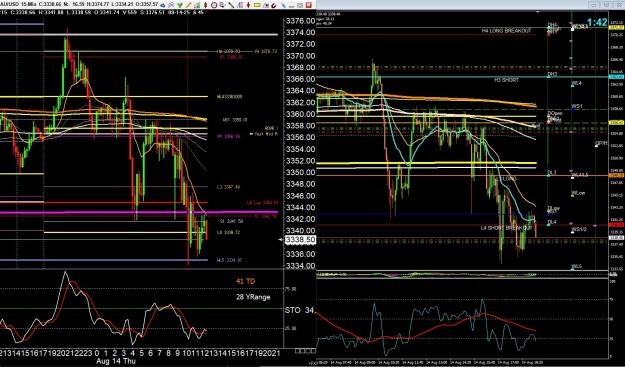Viewport: 625px width, 367px height.
Task: Click the 3350.00 price axis label
Action: point(301,172)
